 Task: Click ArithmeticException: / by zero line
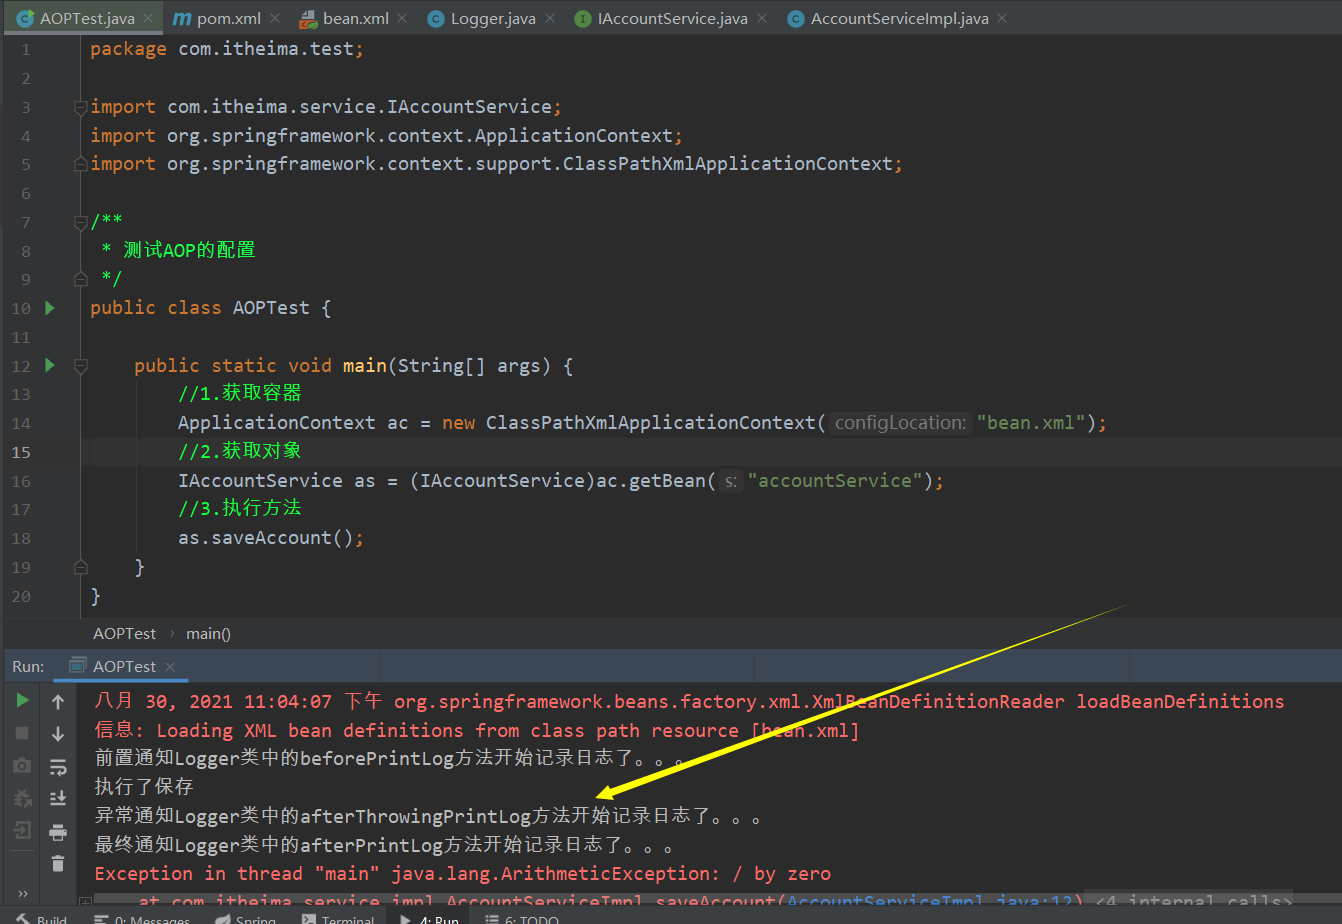tap(463, 874)
